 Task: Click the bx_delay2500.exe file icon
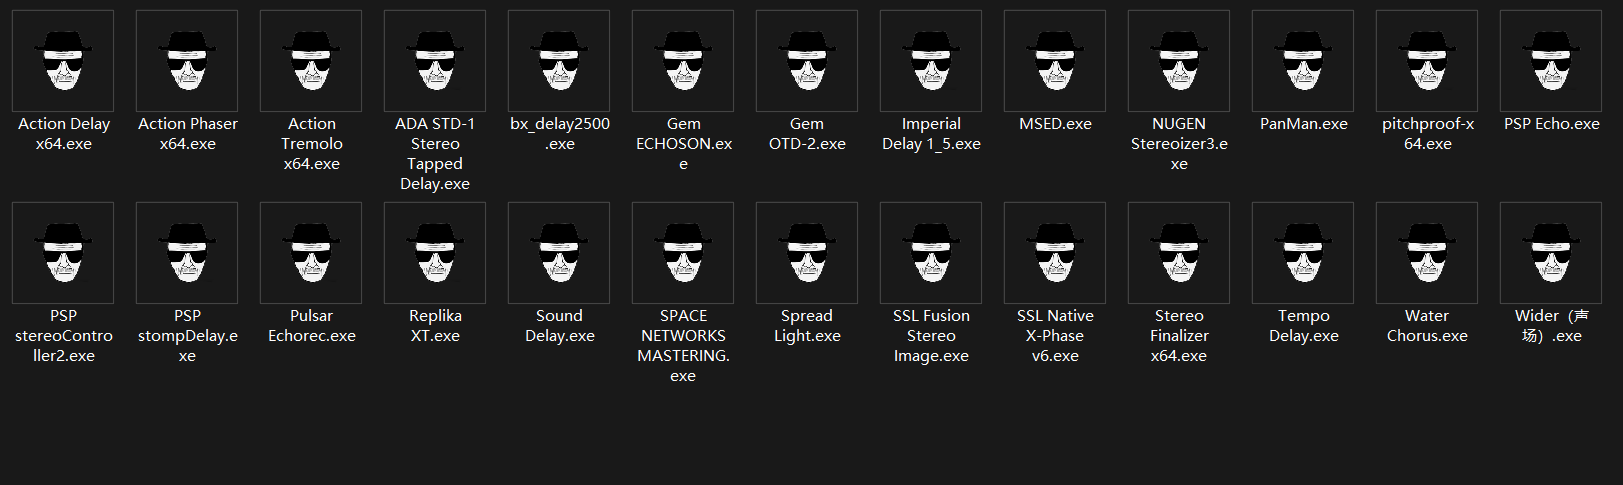click(559, 61)
